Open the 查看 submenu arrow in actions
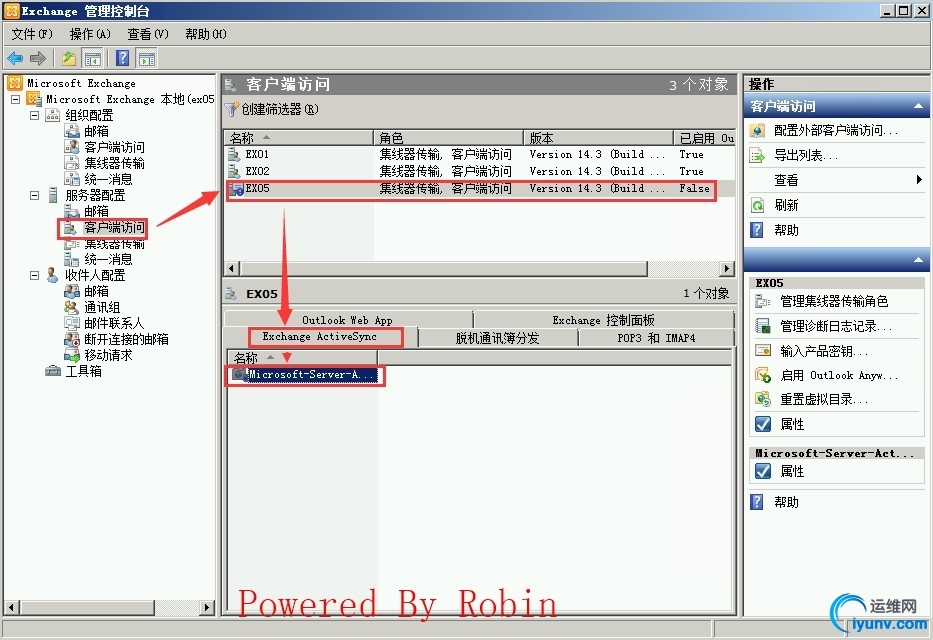 [919, 180]
